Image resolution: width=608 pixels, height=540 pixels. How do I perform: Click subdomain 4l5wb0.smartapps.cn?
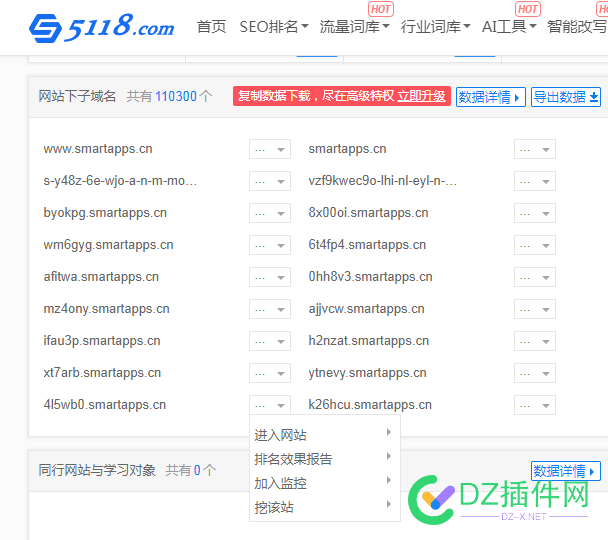tap(105, 405)
